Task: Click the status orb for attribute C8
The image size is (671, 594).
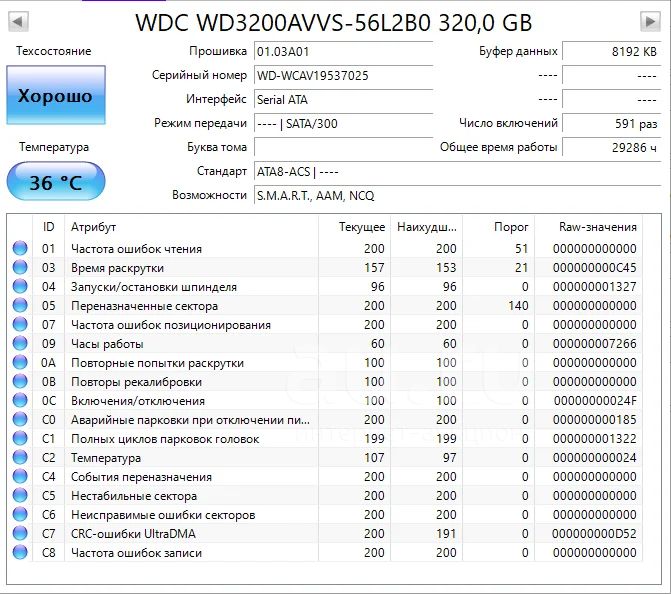Action: 20,552
